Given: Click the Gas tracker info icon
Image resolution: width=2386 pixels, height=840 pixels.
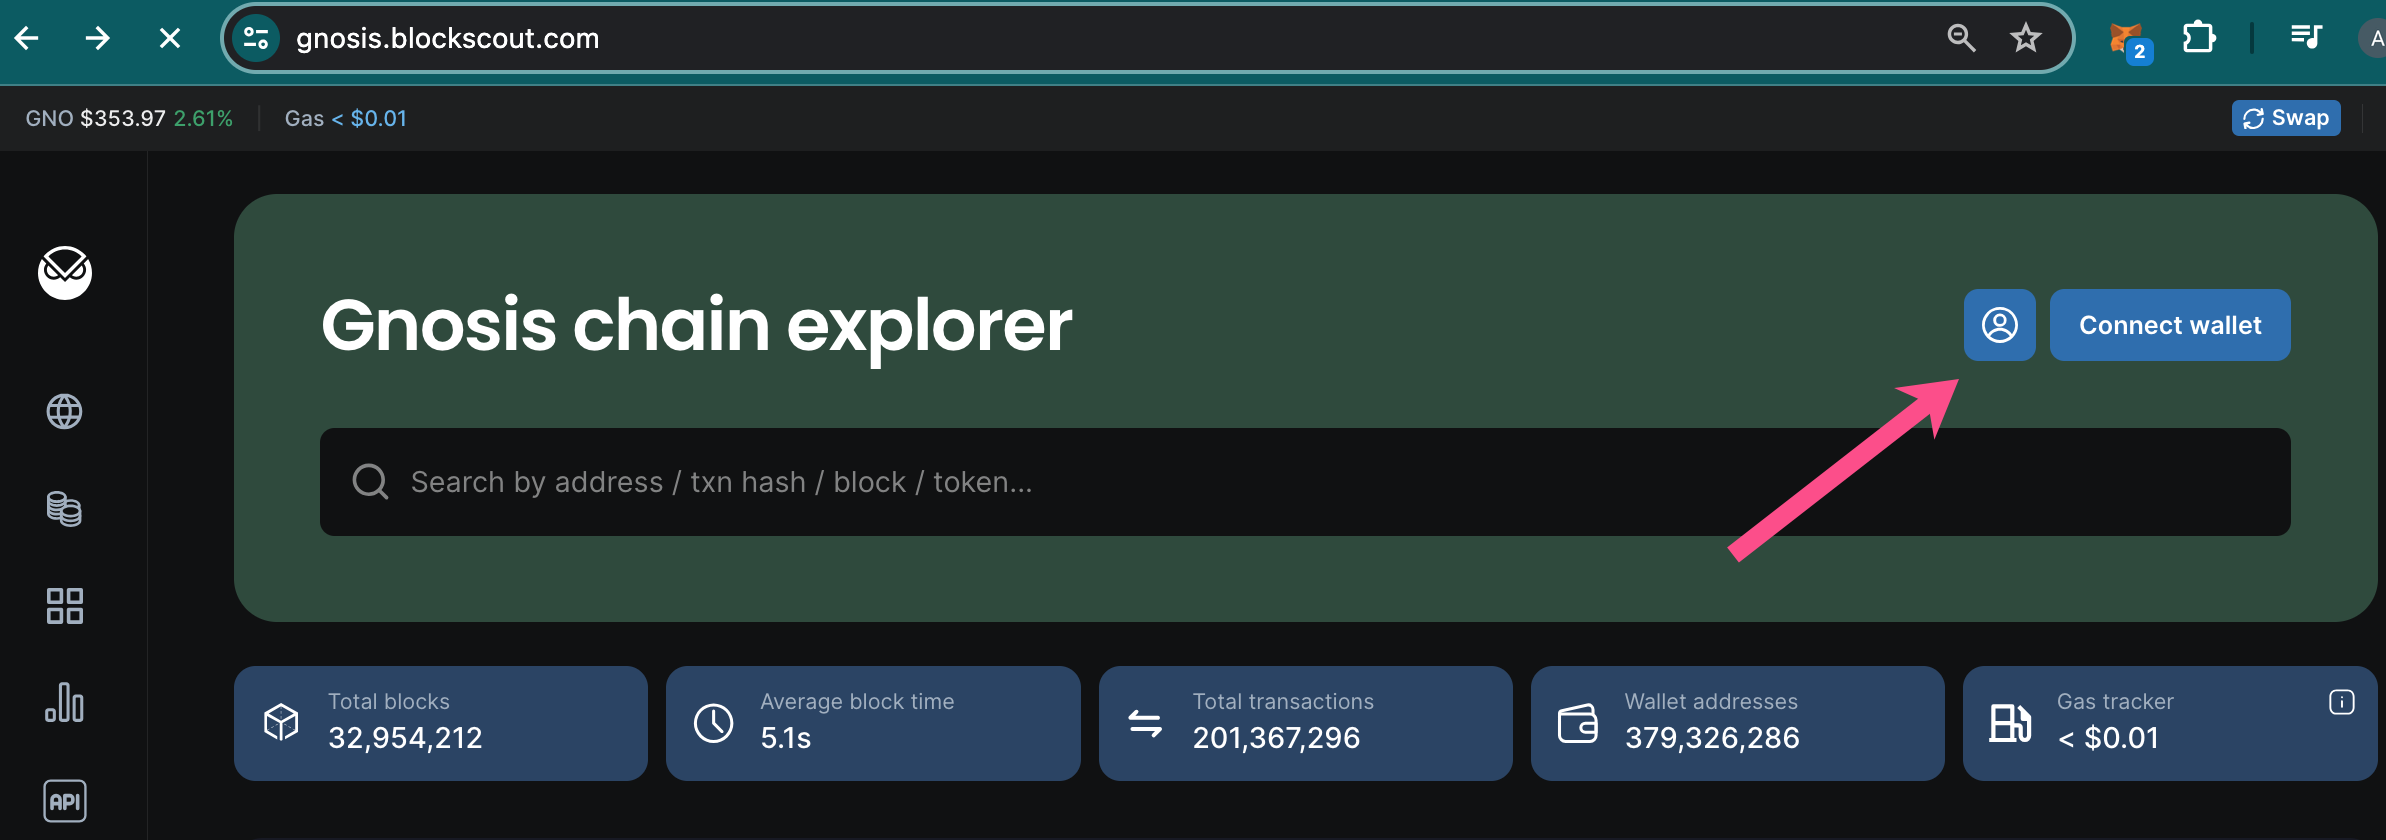Looking at the screenshot, I should pyautogui.click(x=2342, y=702).
